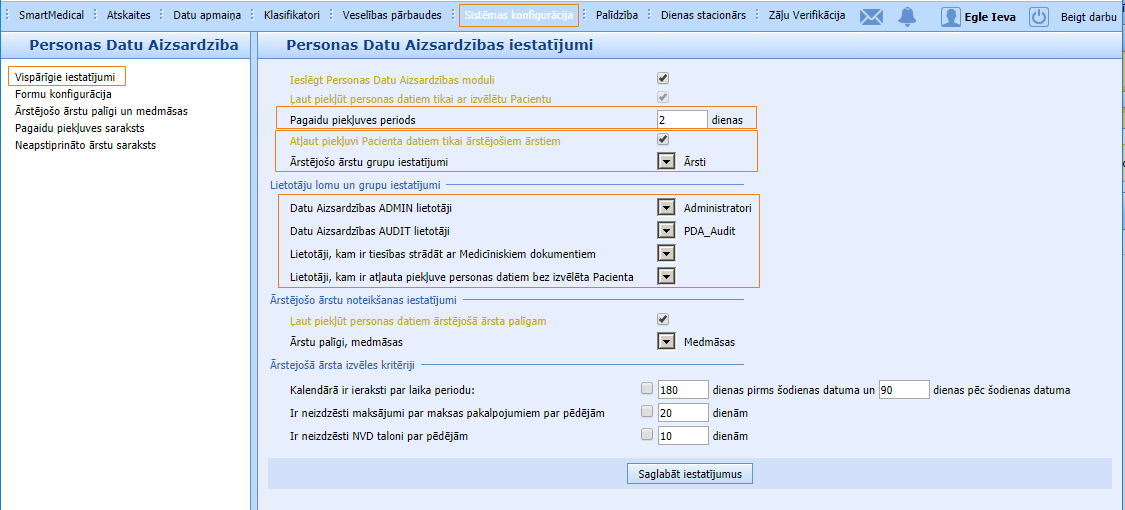This screenshot has height=510, width=1125.
Task: Open the Datu Aizsardzības AUDIT lietotāji dropdown
Action: pyautogui.click(x=666, y=230)
